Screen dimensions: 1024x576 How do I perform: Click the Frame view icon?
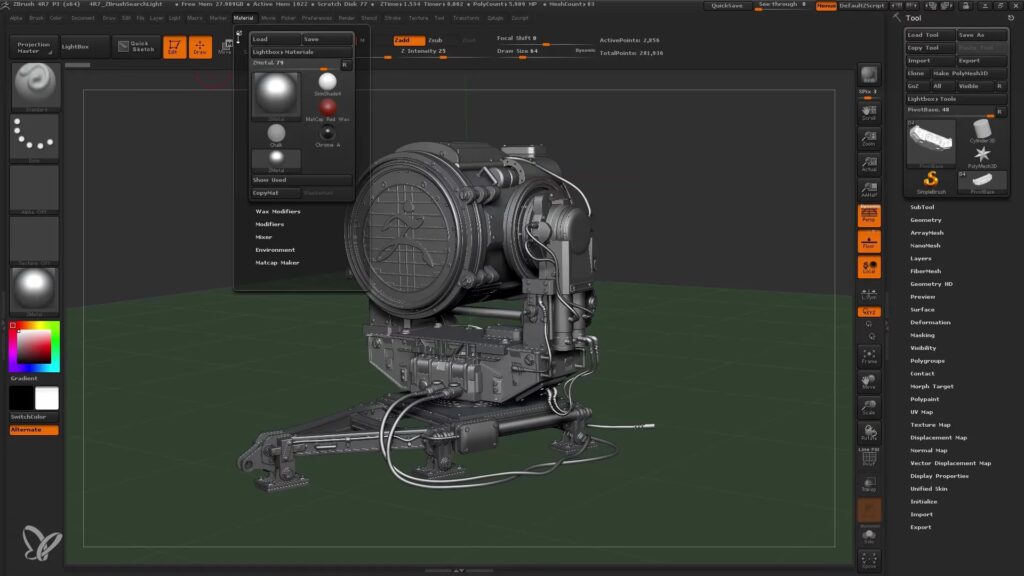pyautogui.click(x=869, y=355)
